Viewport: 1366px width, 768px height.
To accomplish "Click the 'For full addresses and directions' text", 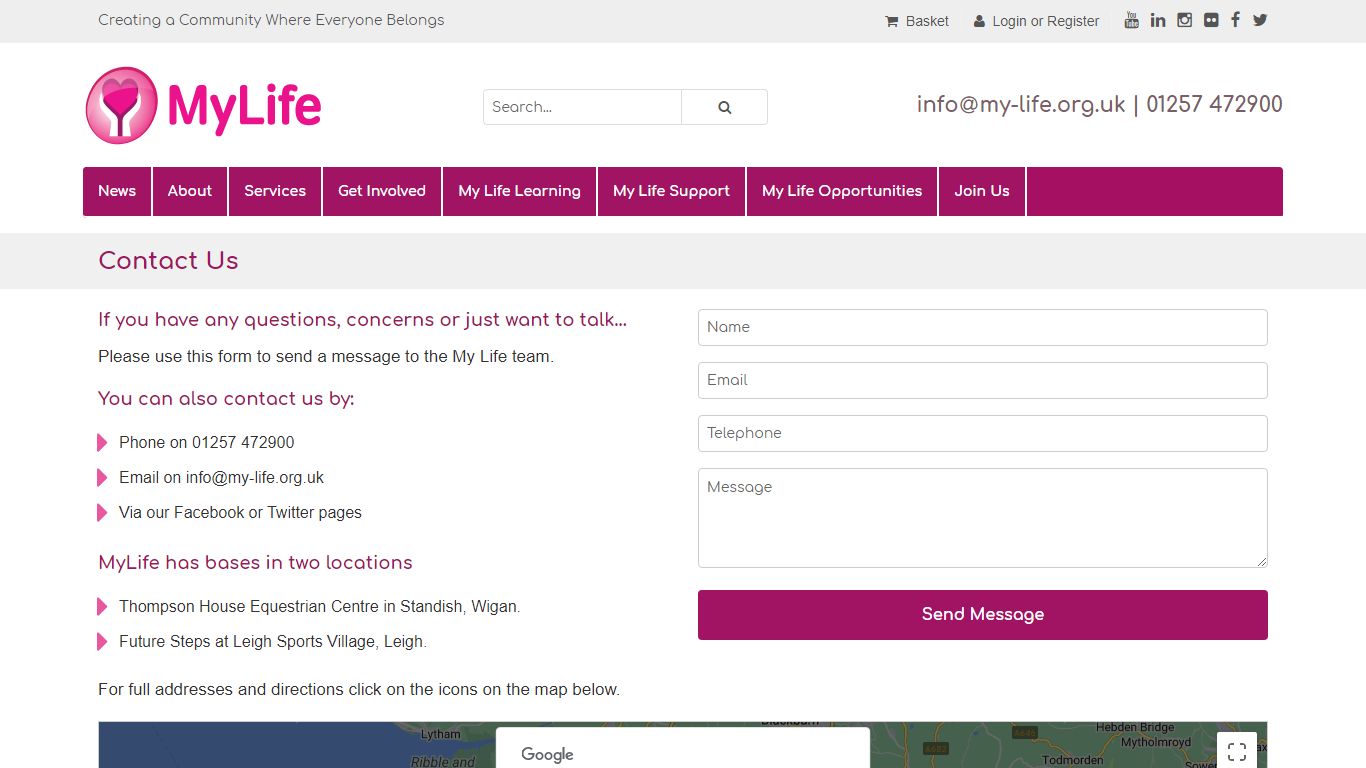I will (x=359, y=689).
